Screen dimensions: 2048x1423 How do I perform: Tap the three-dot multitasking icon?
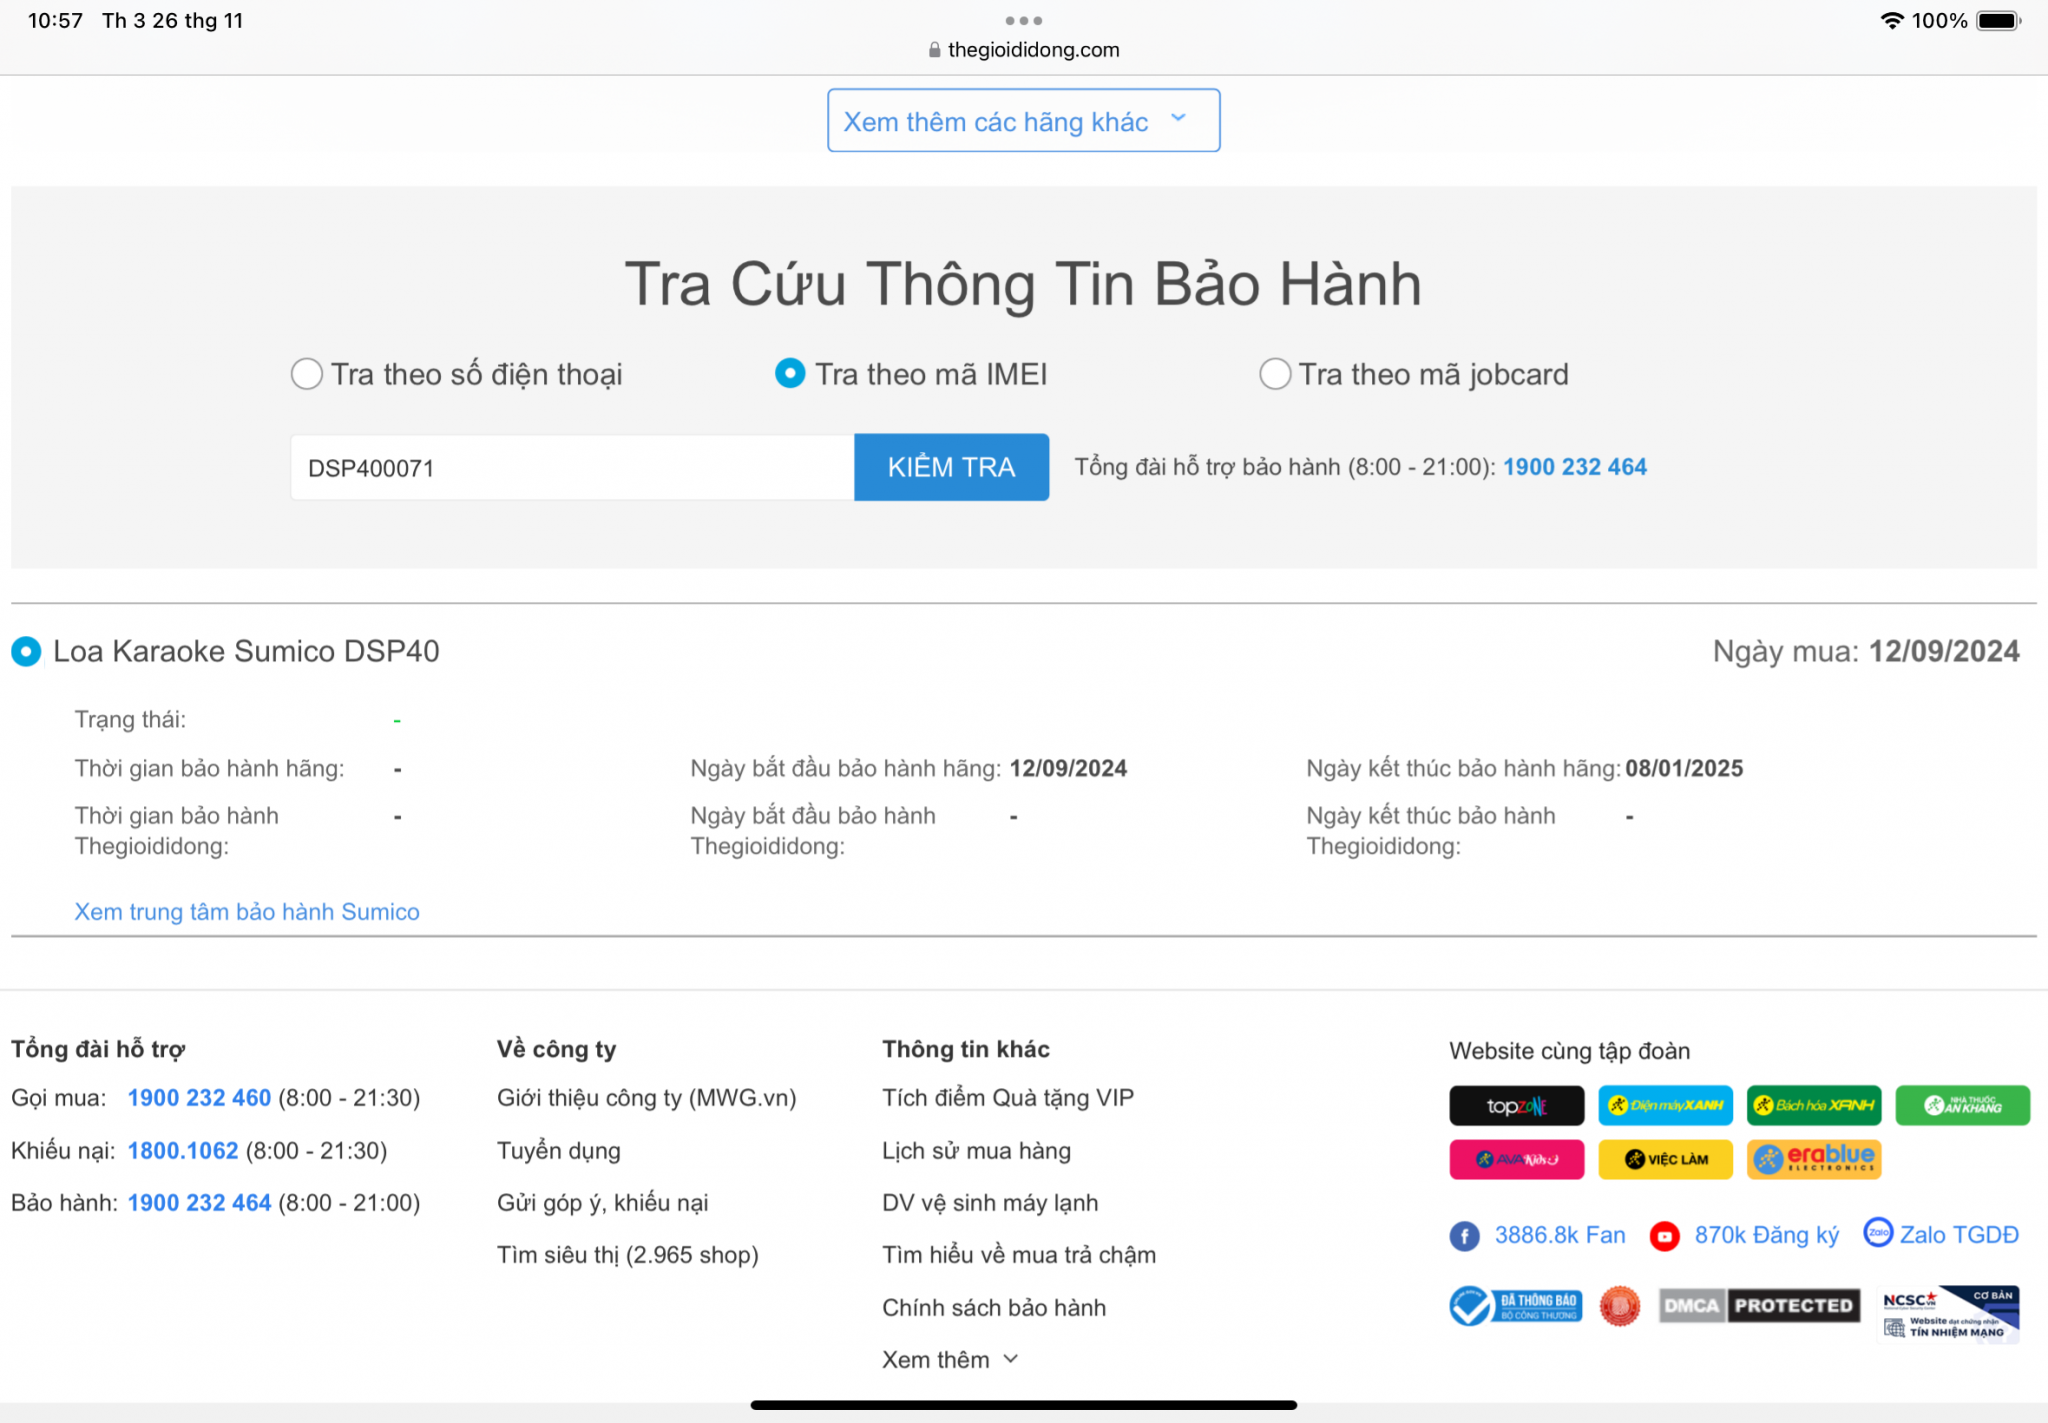click(1023, 20)
